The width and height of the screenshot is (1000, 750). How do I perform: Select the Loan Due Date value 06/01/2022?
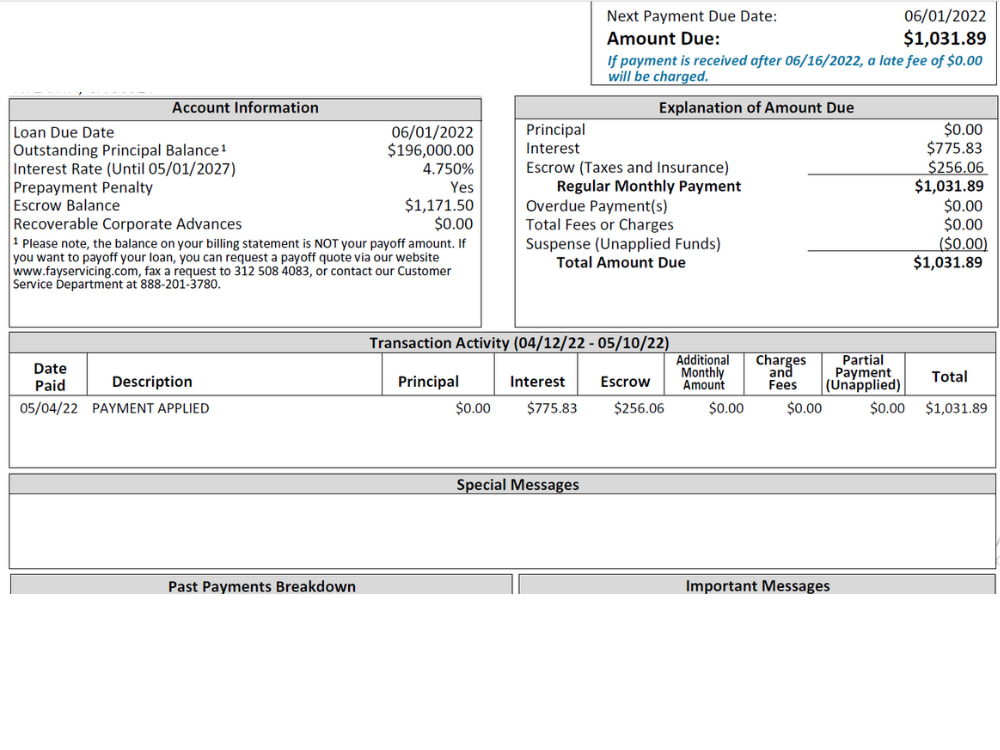tap(432, 133)
